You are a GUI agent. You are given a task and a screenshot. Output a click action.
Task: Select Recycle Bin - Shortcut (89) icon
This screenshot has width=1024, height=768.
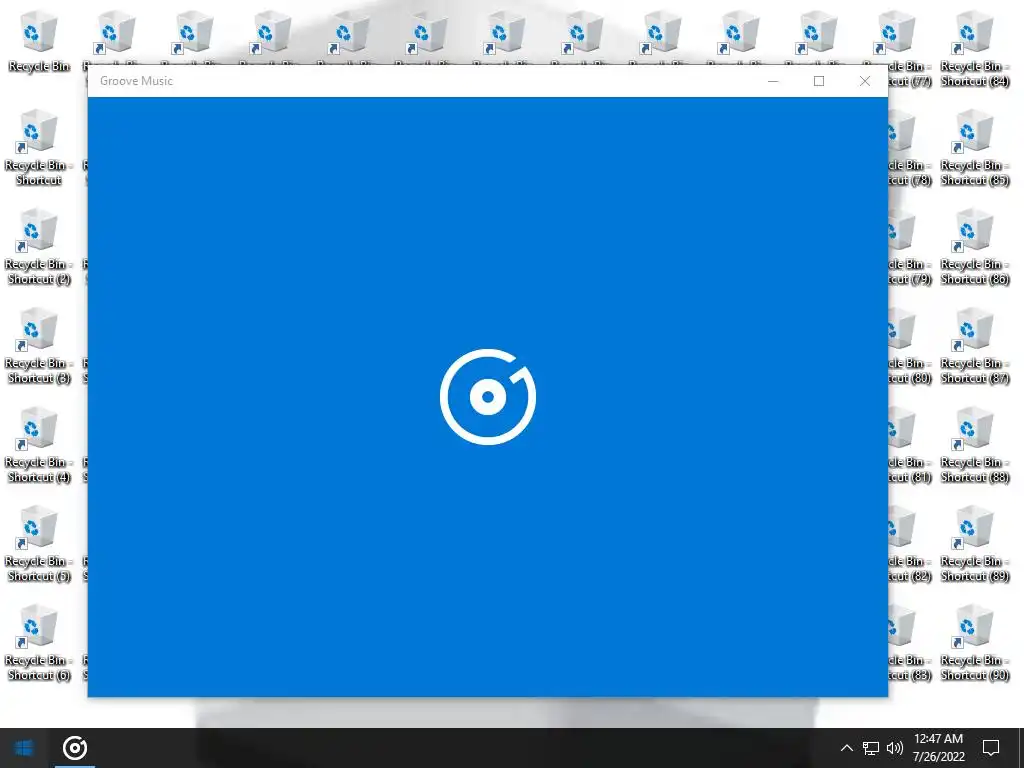974,545
